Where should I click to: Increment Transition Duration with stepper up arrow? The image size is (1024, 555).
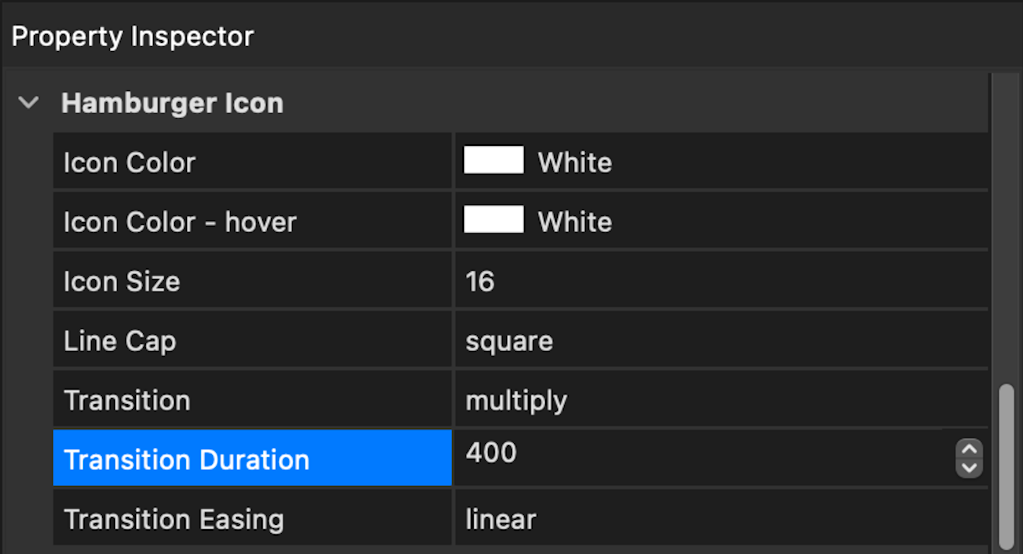point(969,449)
